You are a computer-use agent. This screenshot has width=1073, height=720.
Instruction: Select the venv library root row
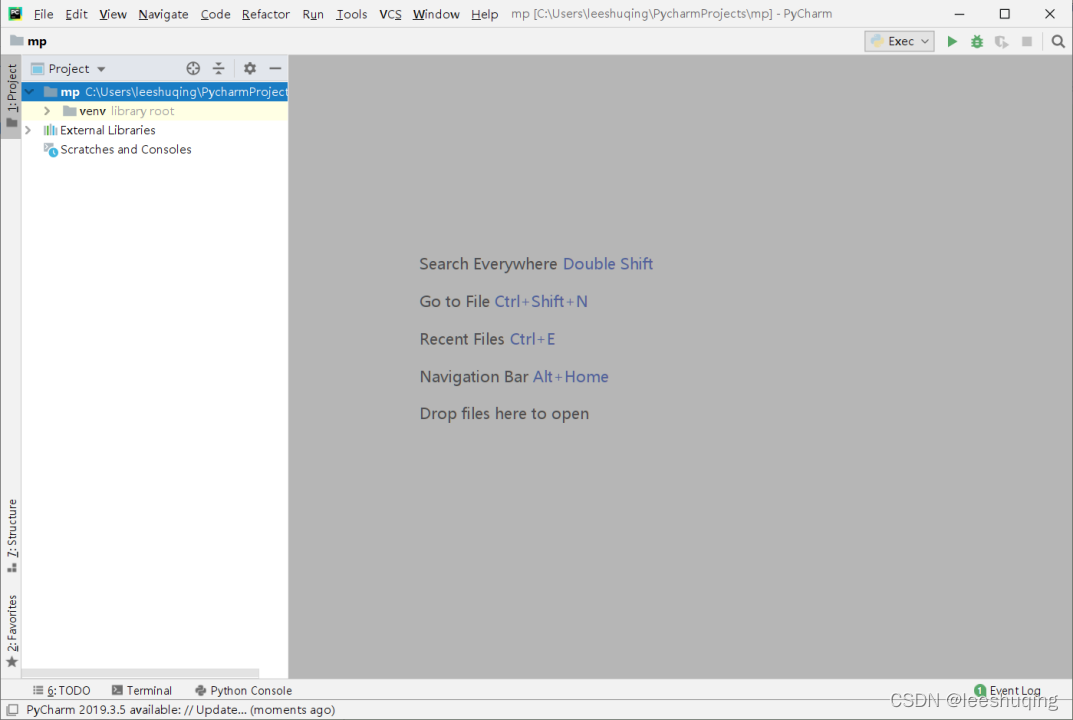(x=155, y=111)
